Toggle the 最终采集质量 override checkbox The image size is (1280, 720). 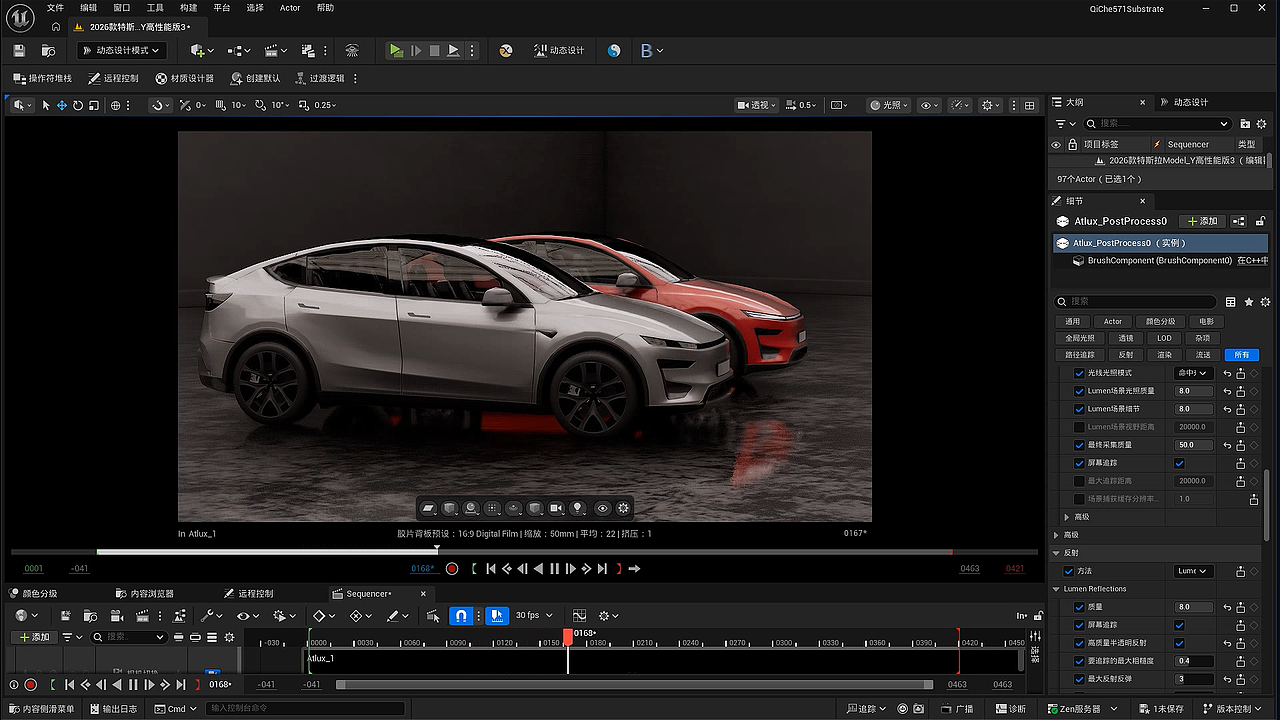[1079, 445]
